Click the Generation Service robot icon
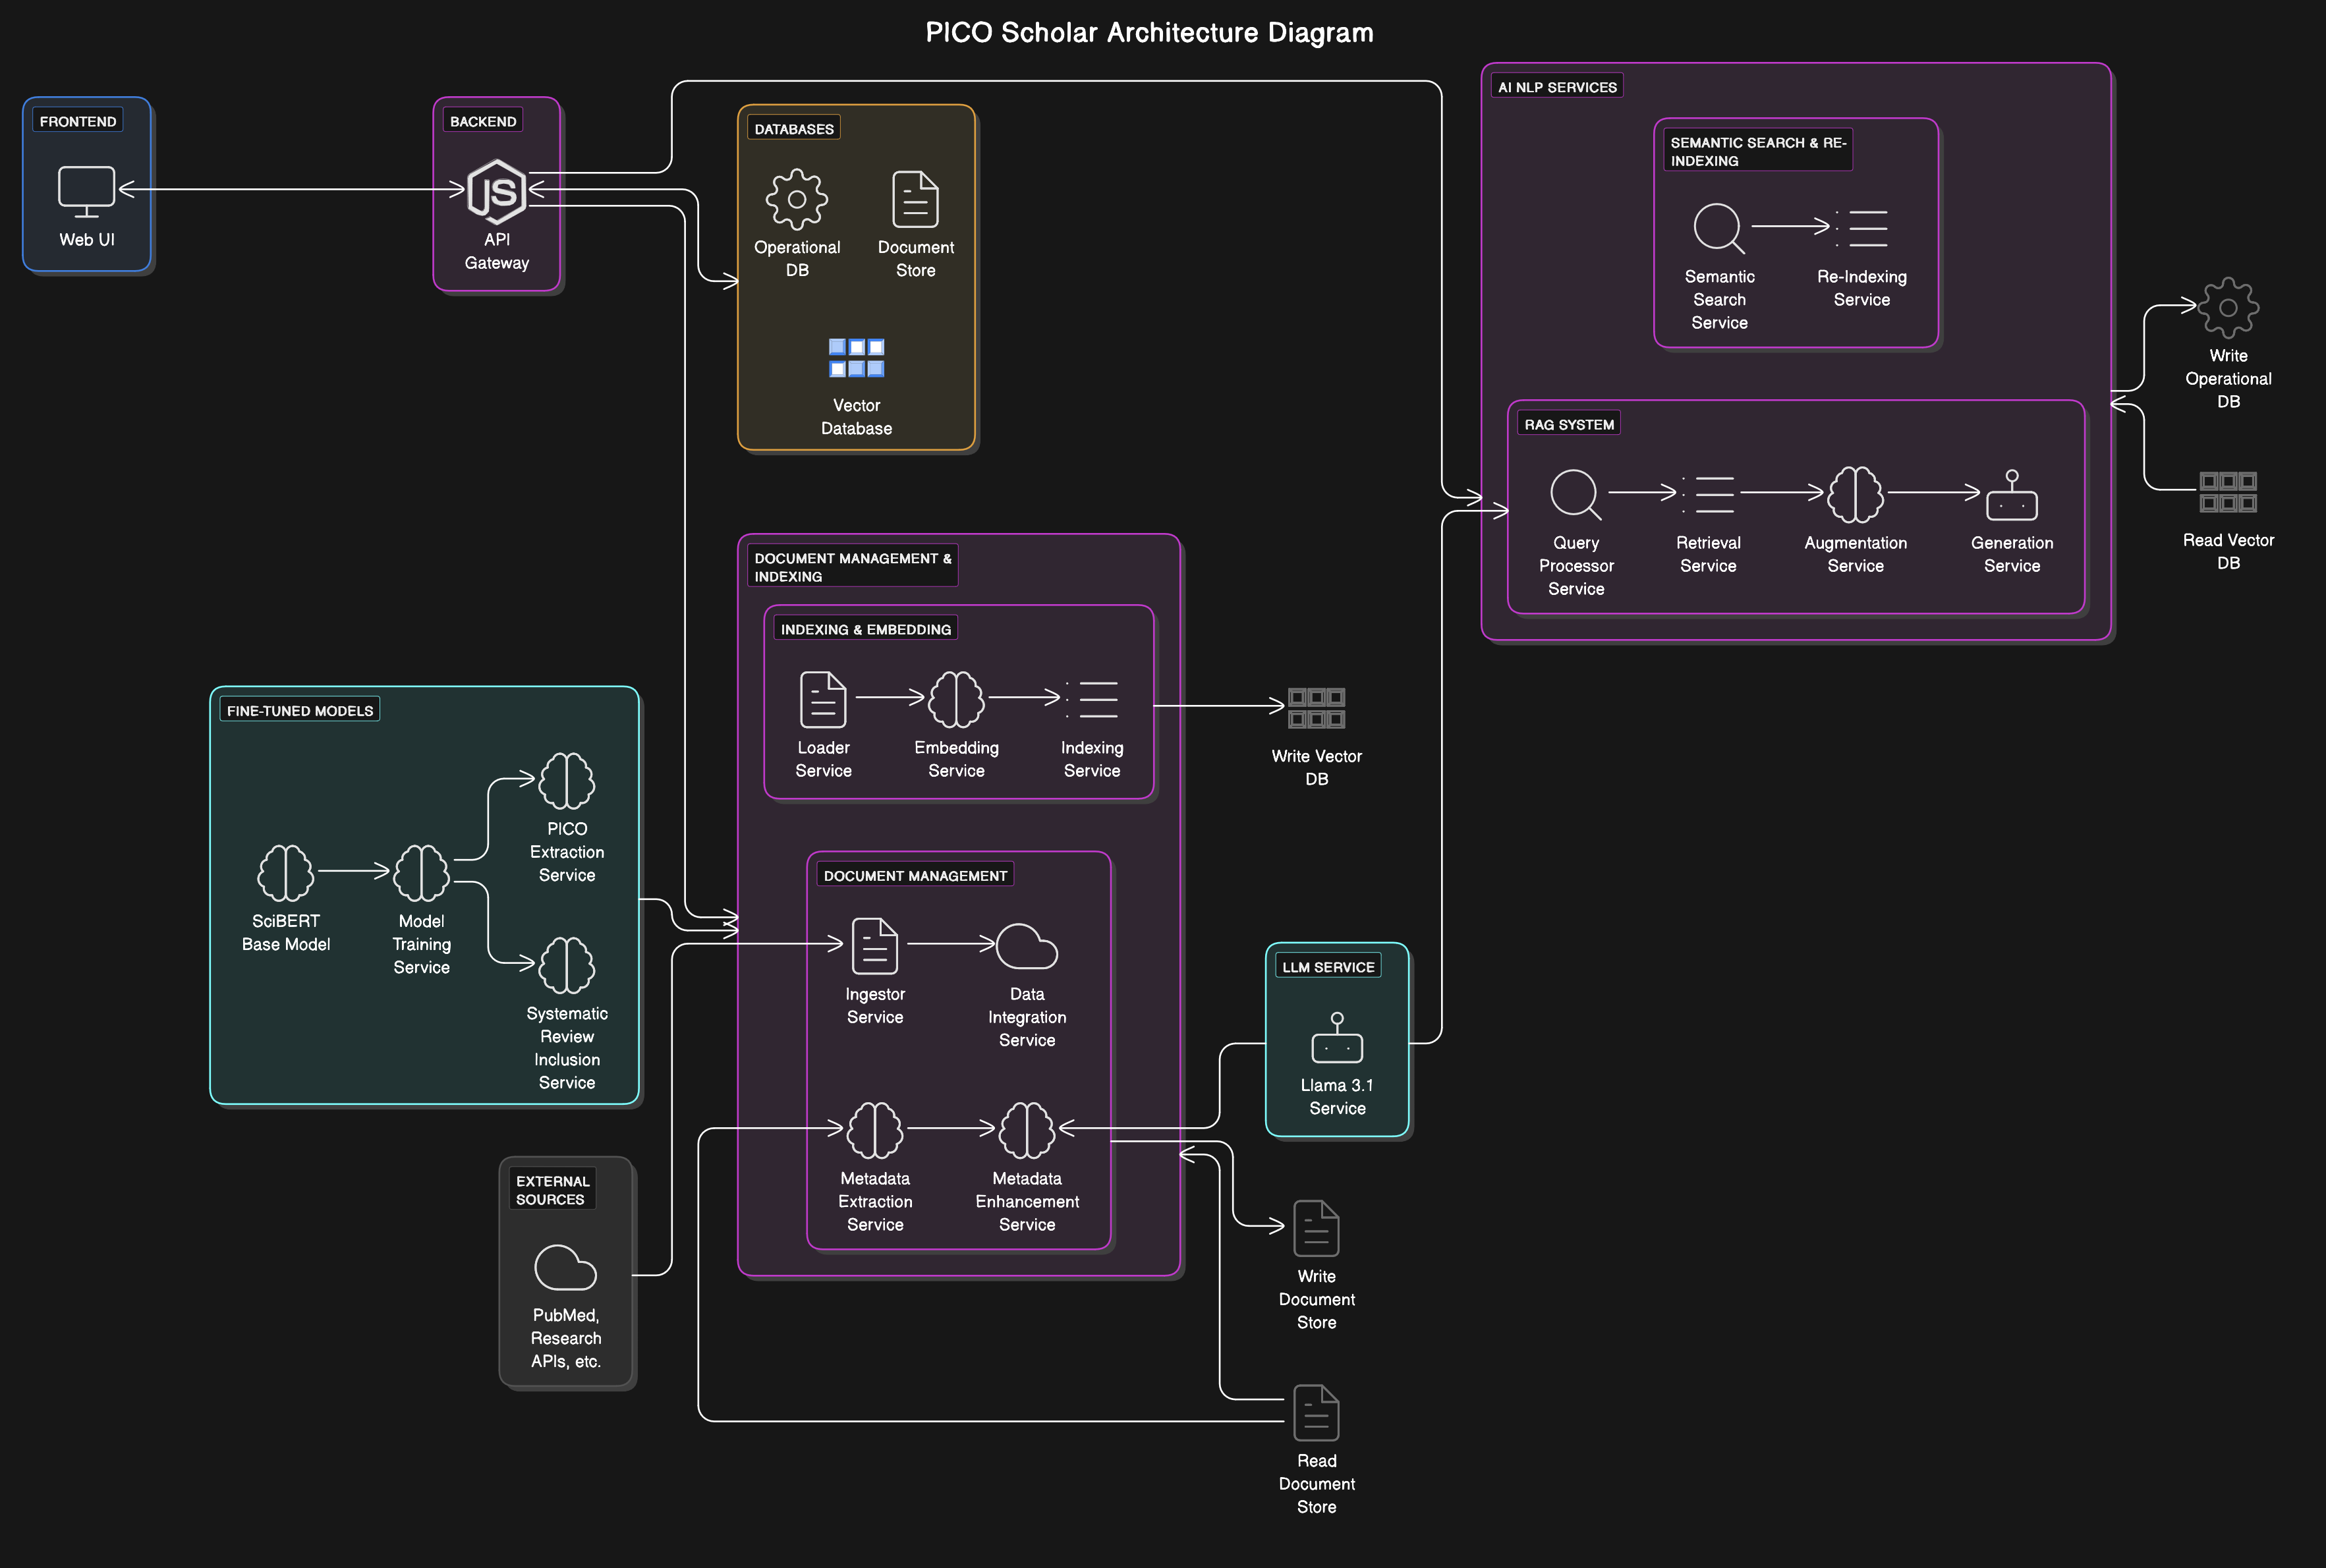2326x1568 pixels. coord(2011,495)
